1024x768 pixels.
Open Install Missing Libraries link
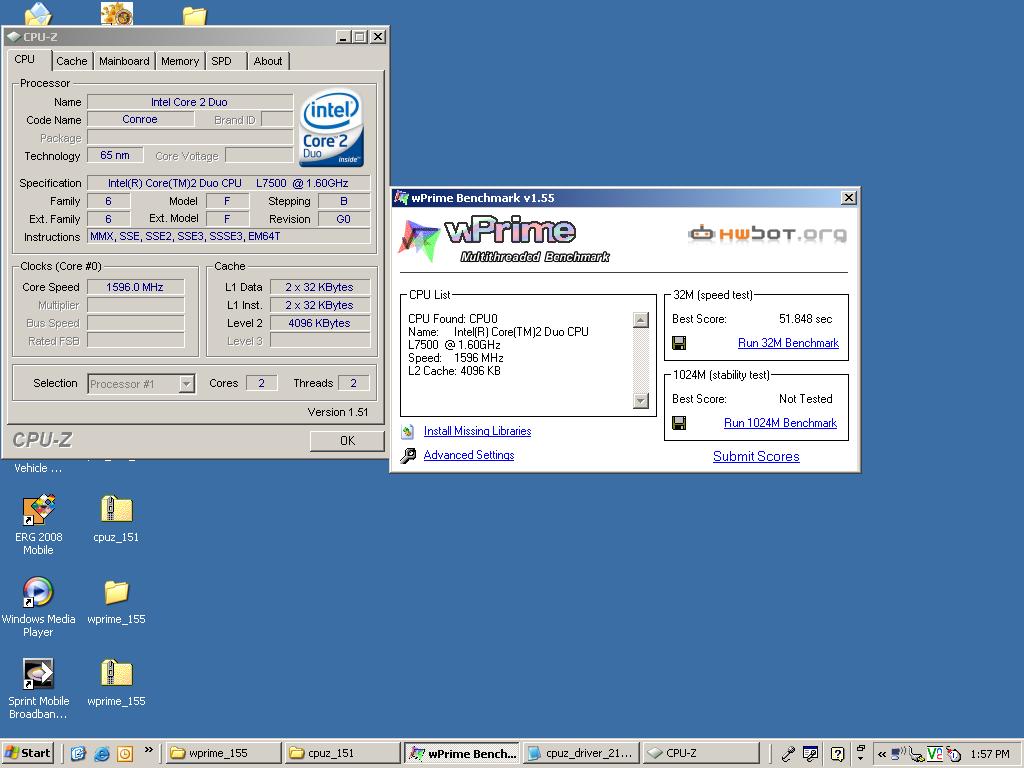[x=477, y=431]
